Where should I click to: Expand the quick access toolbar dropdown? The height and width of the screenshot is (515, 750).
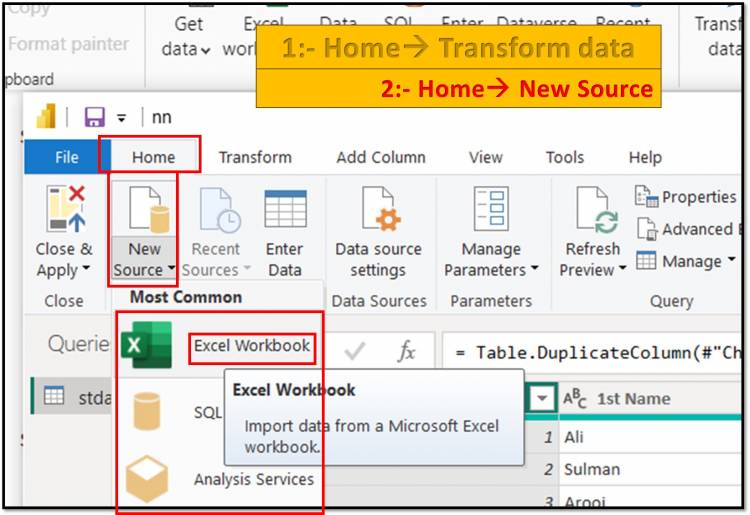121,118
